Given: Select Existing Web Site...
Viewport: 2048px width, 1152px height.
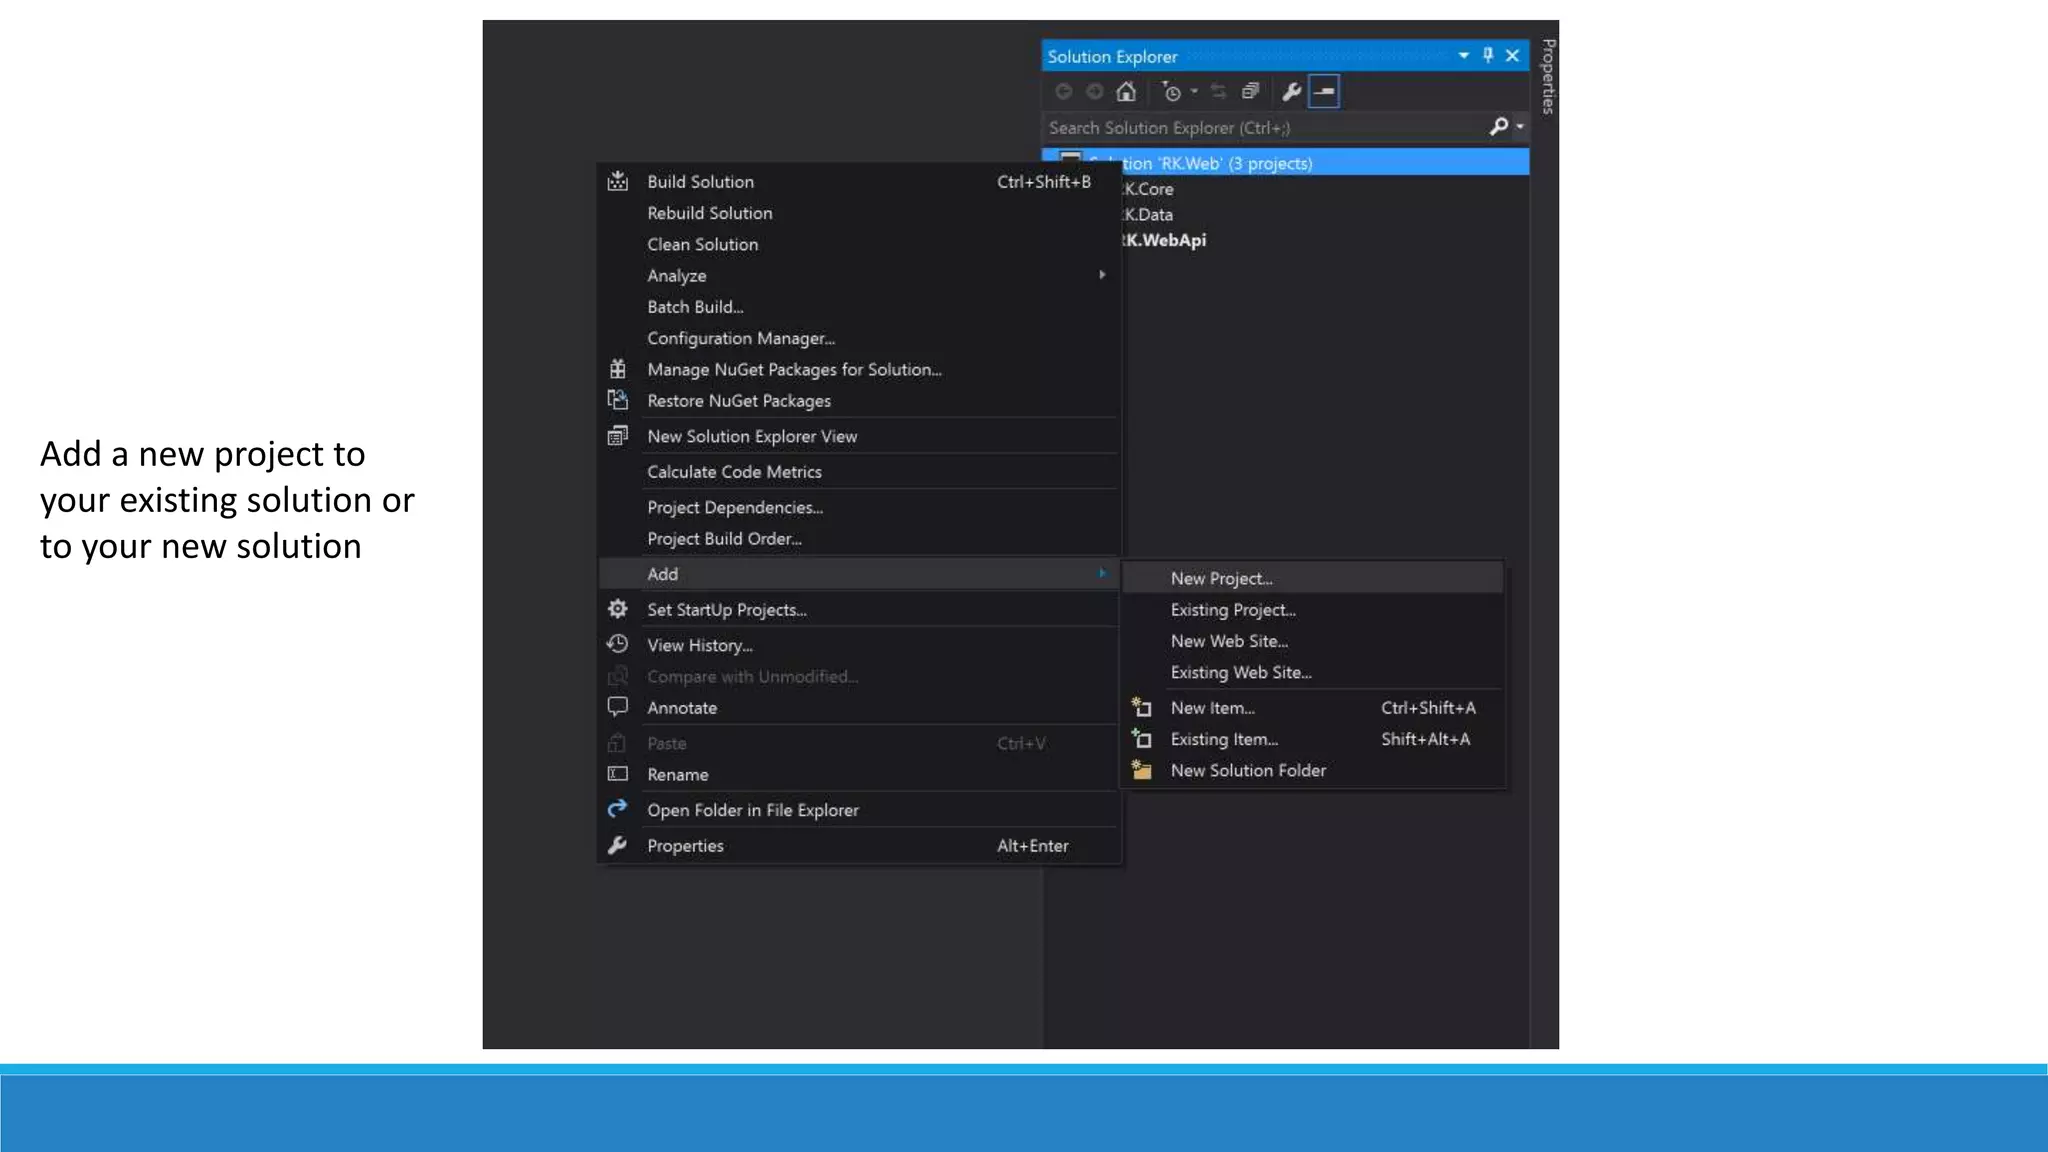Looking at the screenshot, I should pyautogui.click(x=1313, y=673).
